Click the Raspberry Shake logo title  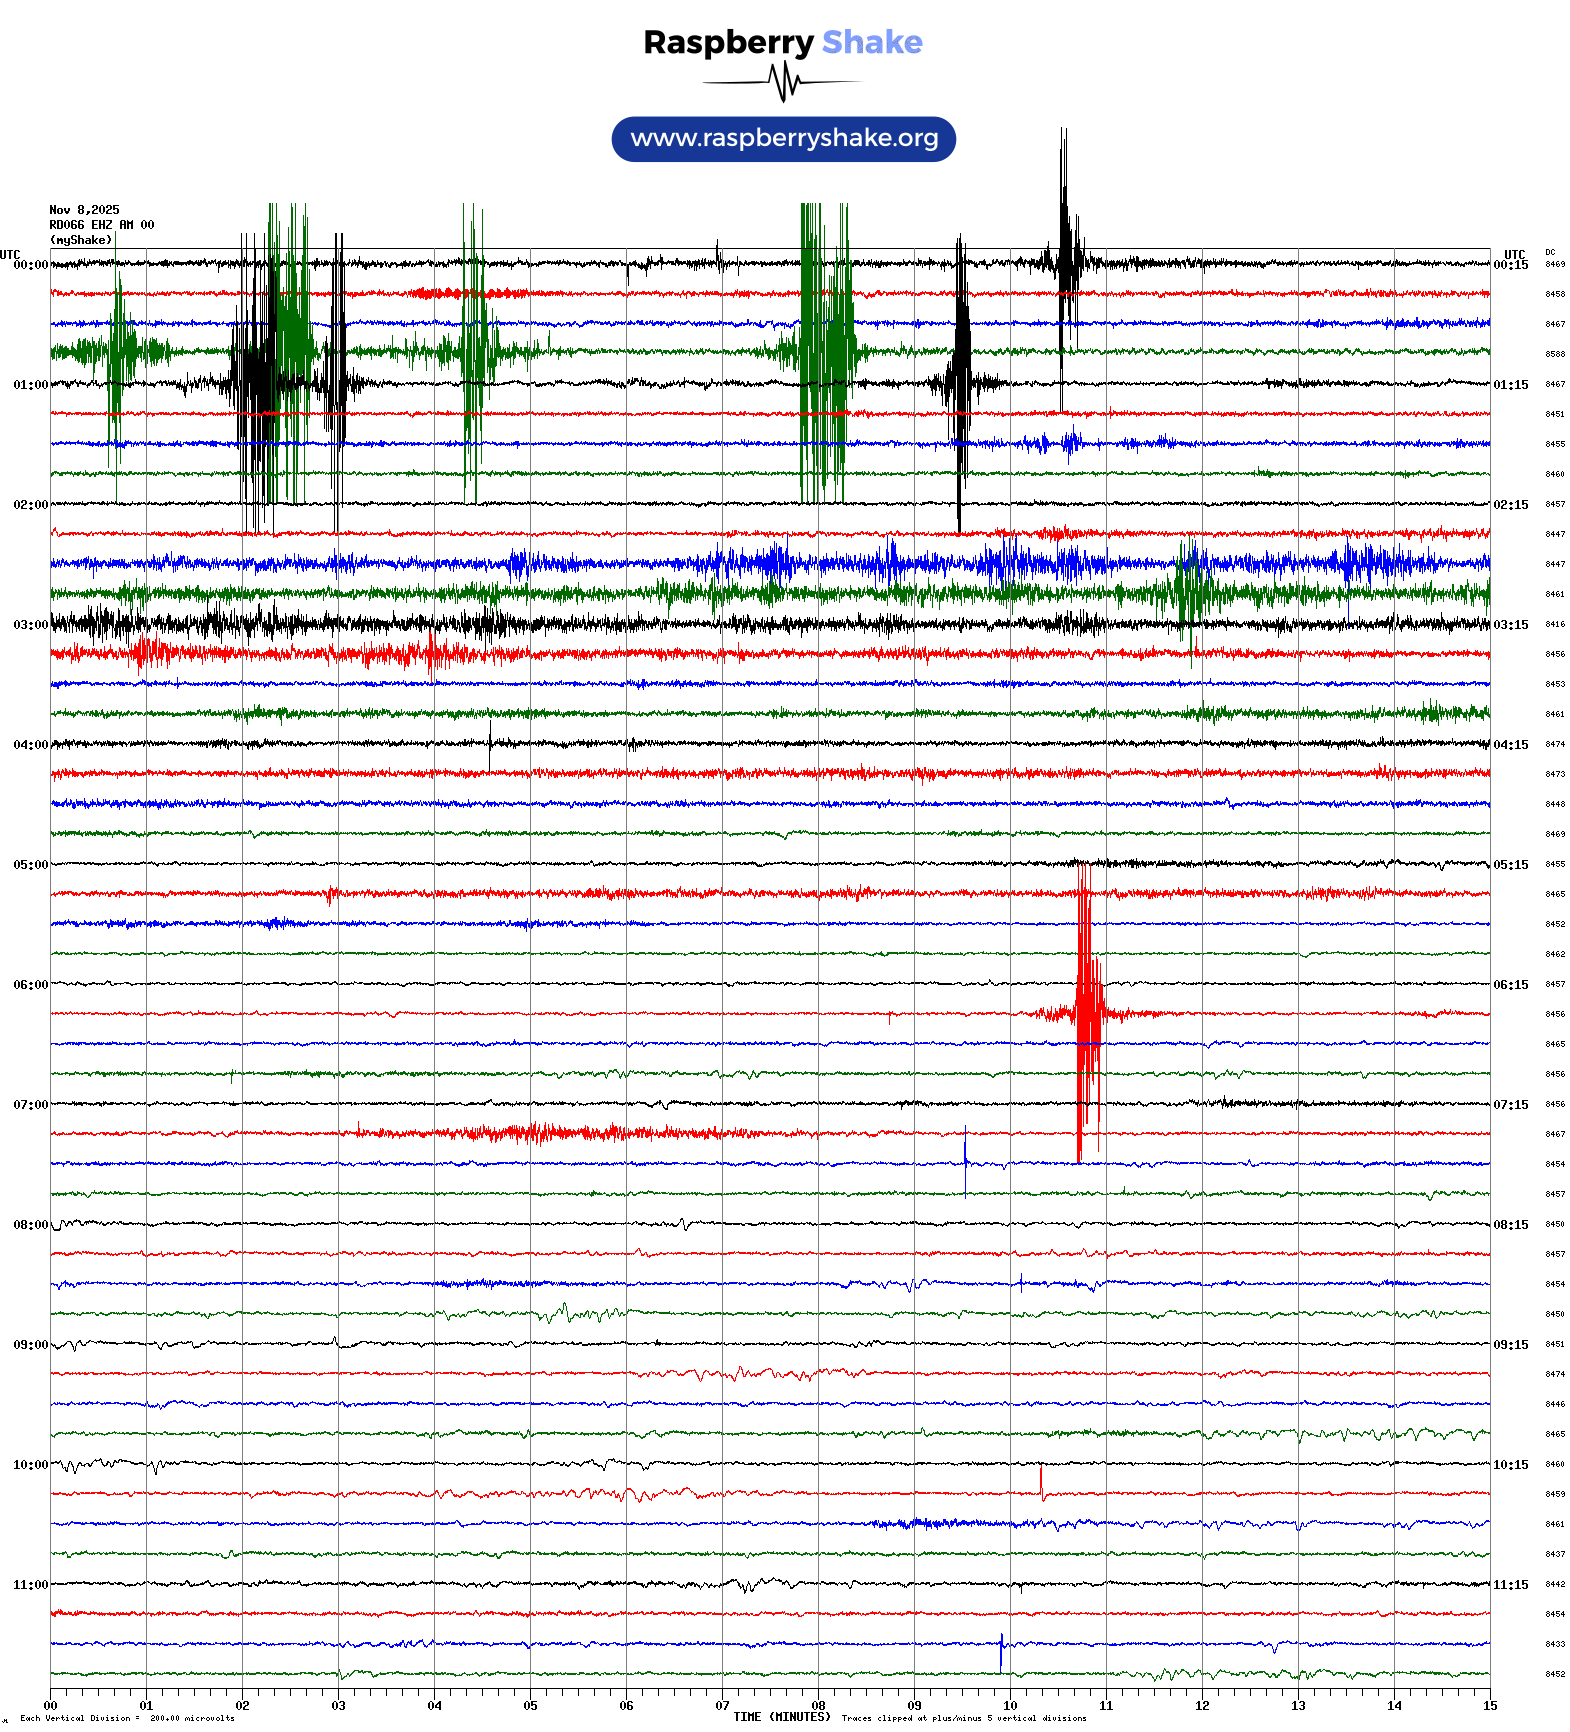782,42
